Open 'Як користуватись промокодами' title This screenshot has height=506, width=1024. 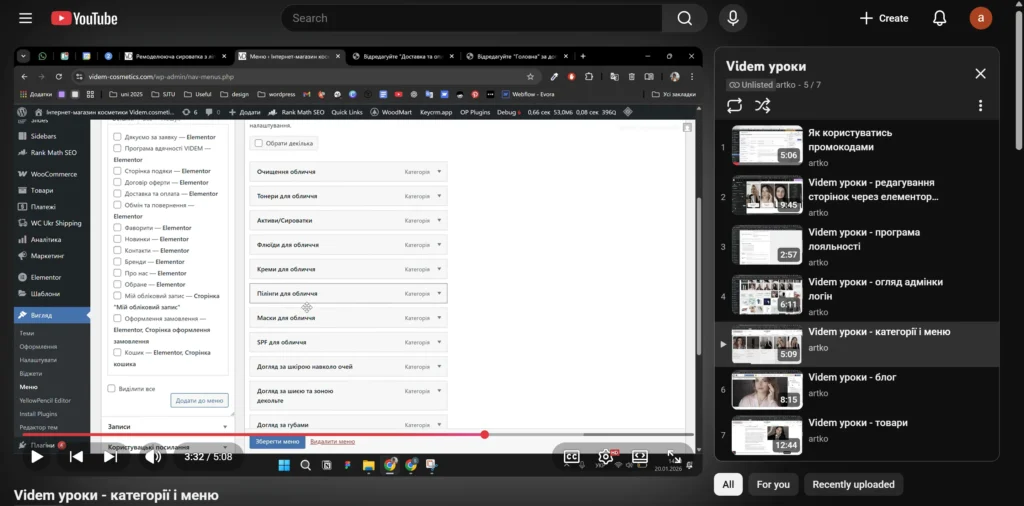coord(850,140)
